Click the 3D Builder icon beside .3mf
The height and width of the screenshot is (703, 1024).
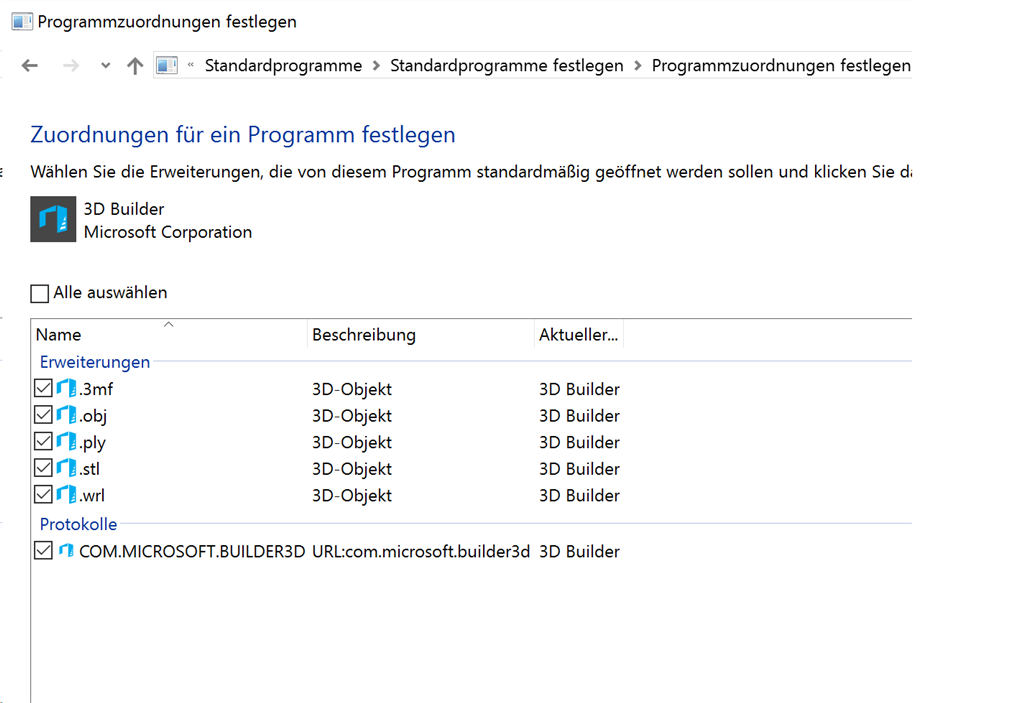point(66,388)
